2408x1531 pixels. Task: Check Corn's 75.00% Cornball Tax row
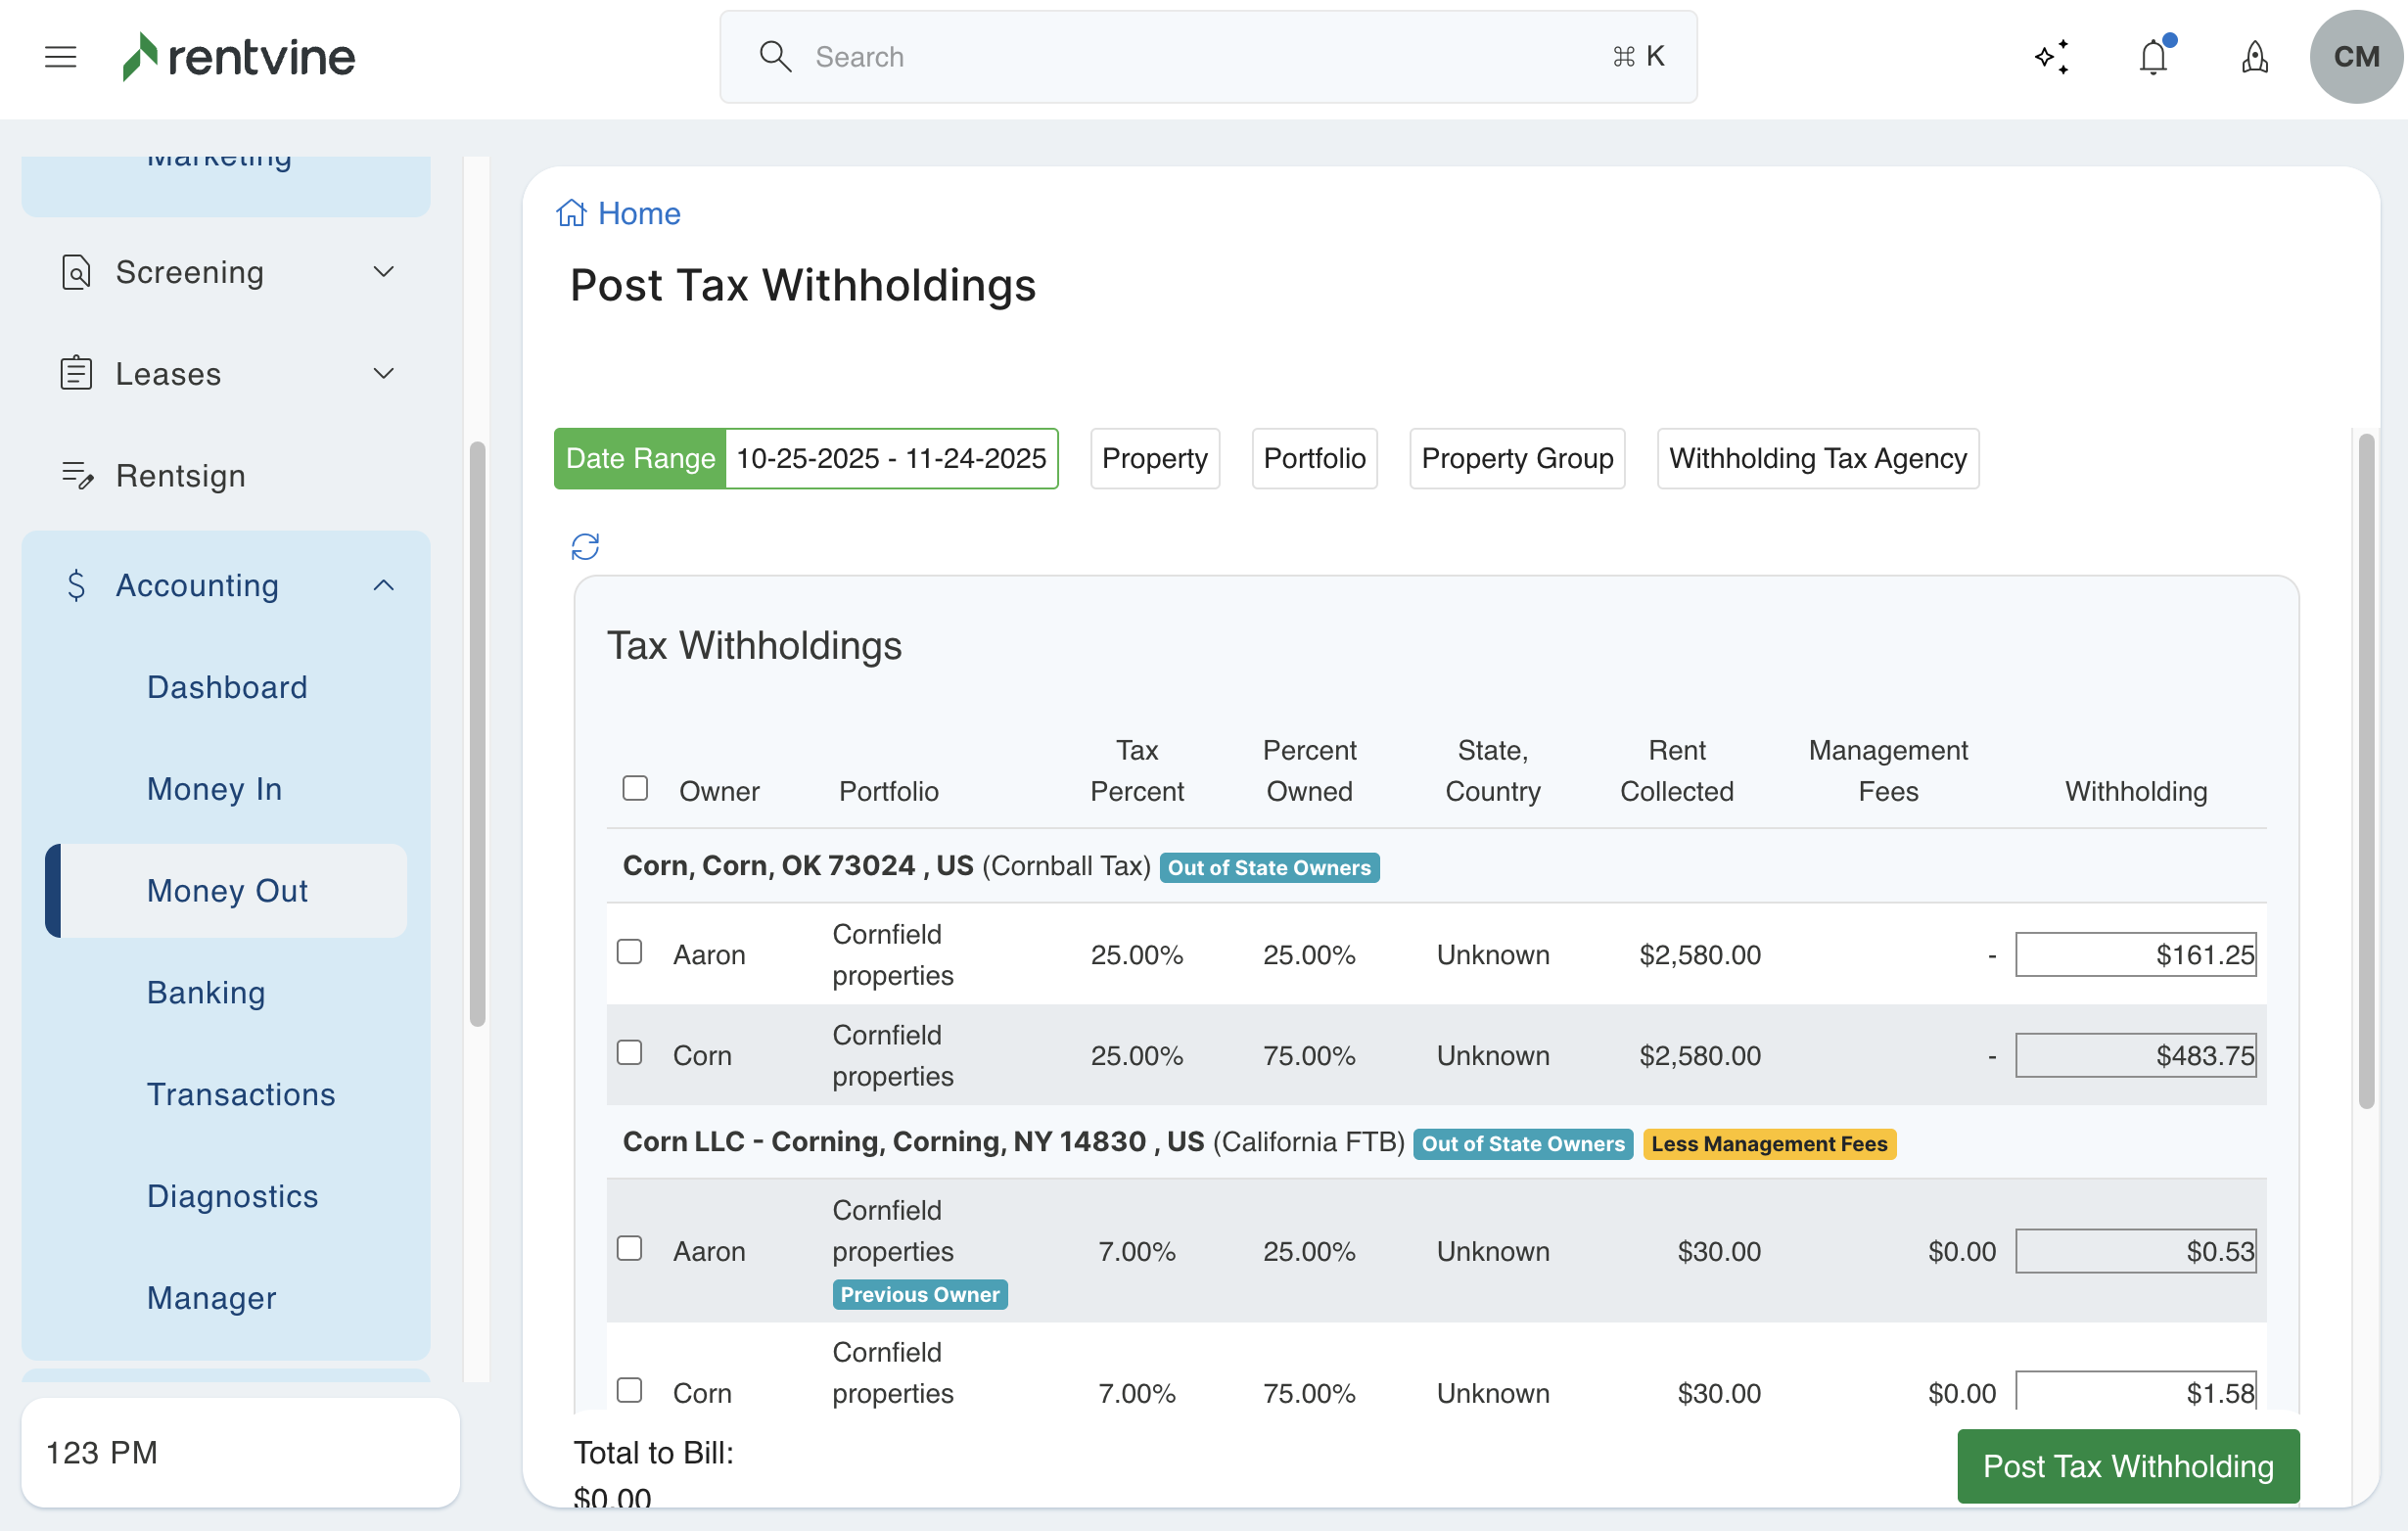click(629, 1052)
